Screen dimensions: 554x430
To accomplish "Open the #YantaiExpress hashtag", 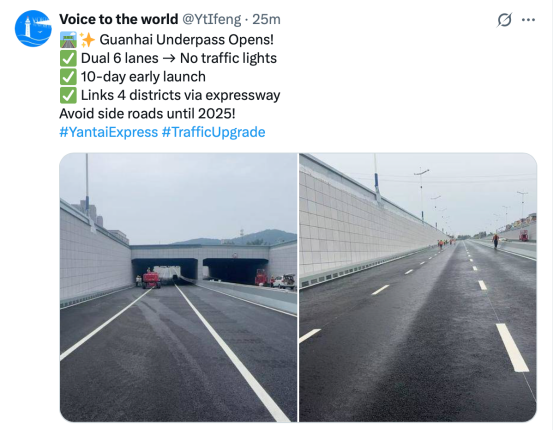I will coord(108,132).
